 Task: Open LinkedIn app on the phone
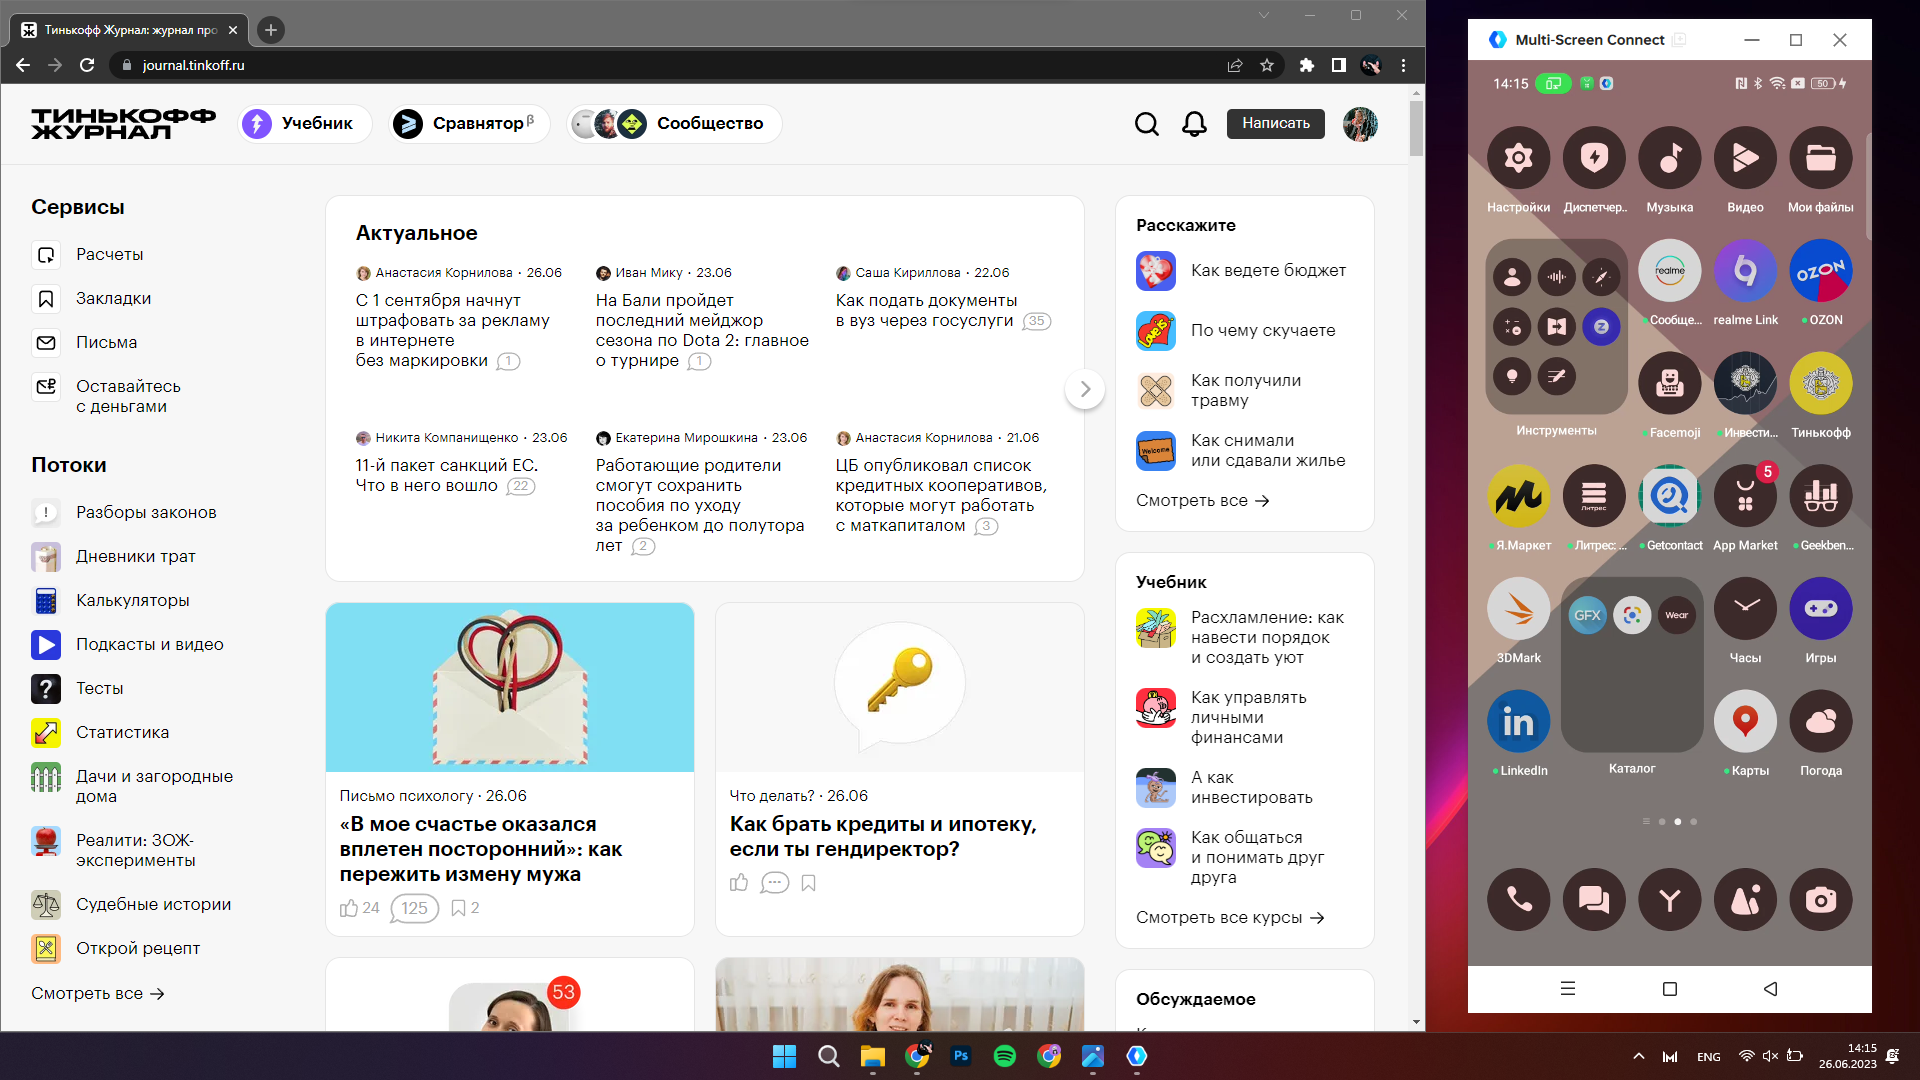coord(1518,721)
